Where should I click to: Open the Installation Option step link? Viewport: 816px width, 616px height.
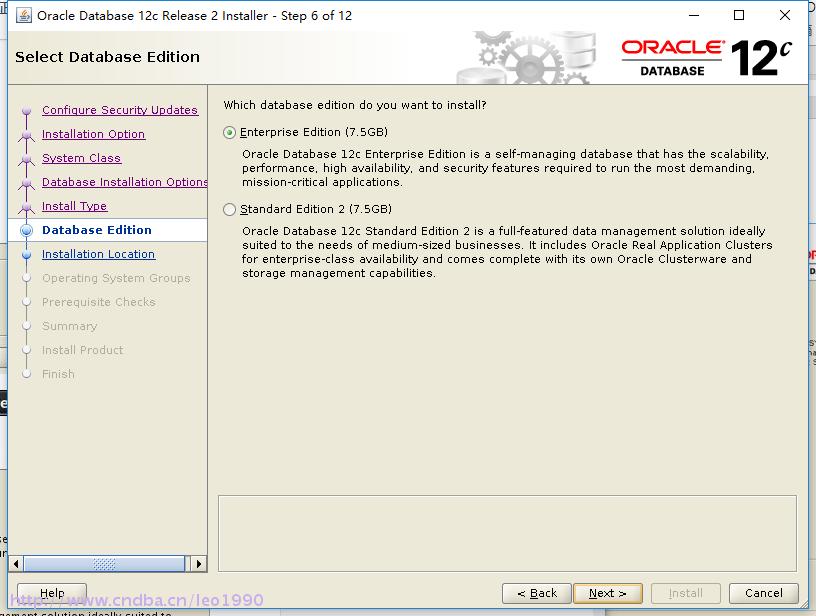(x=93, y=134)
